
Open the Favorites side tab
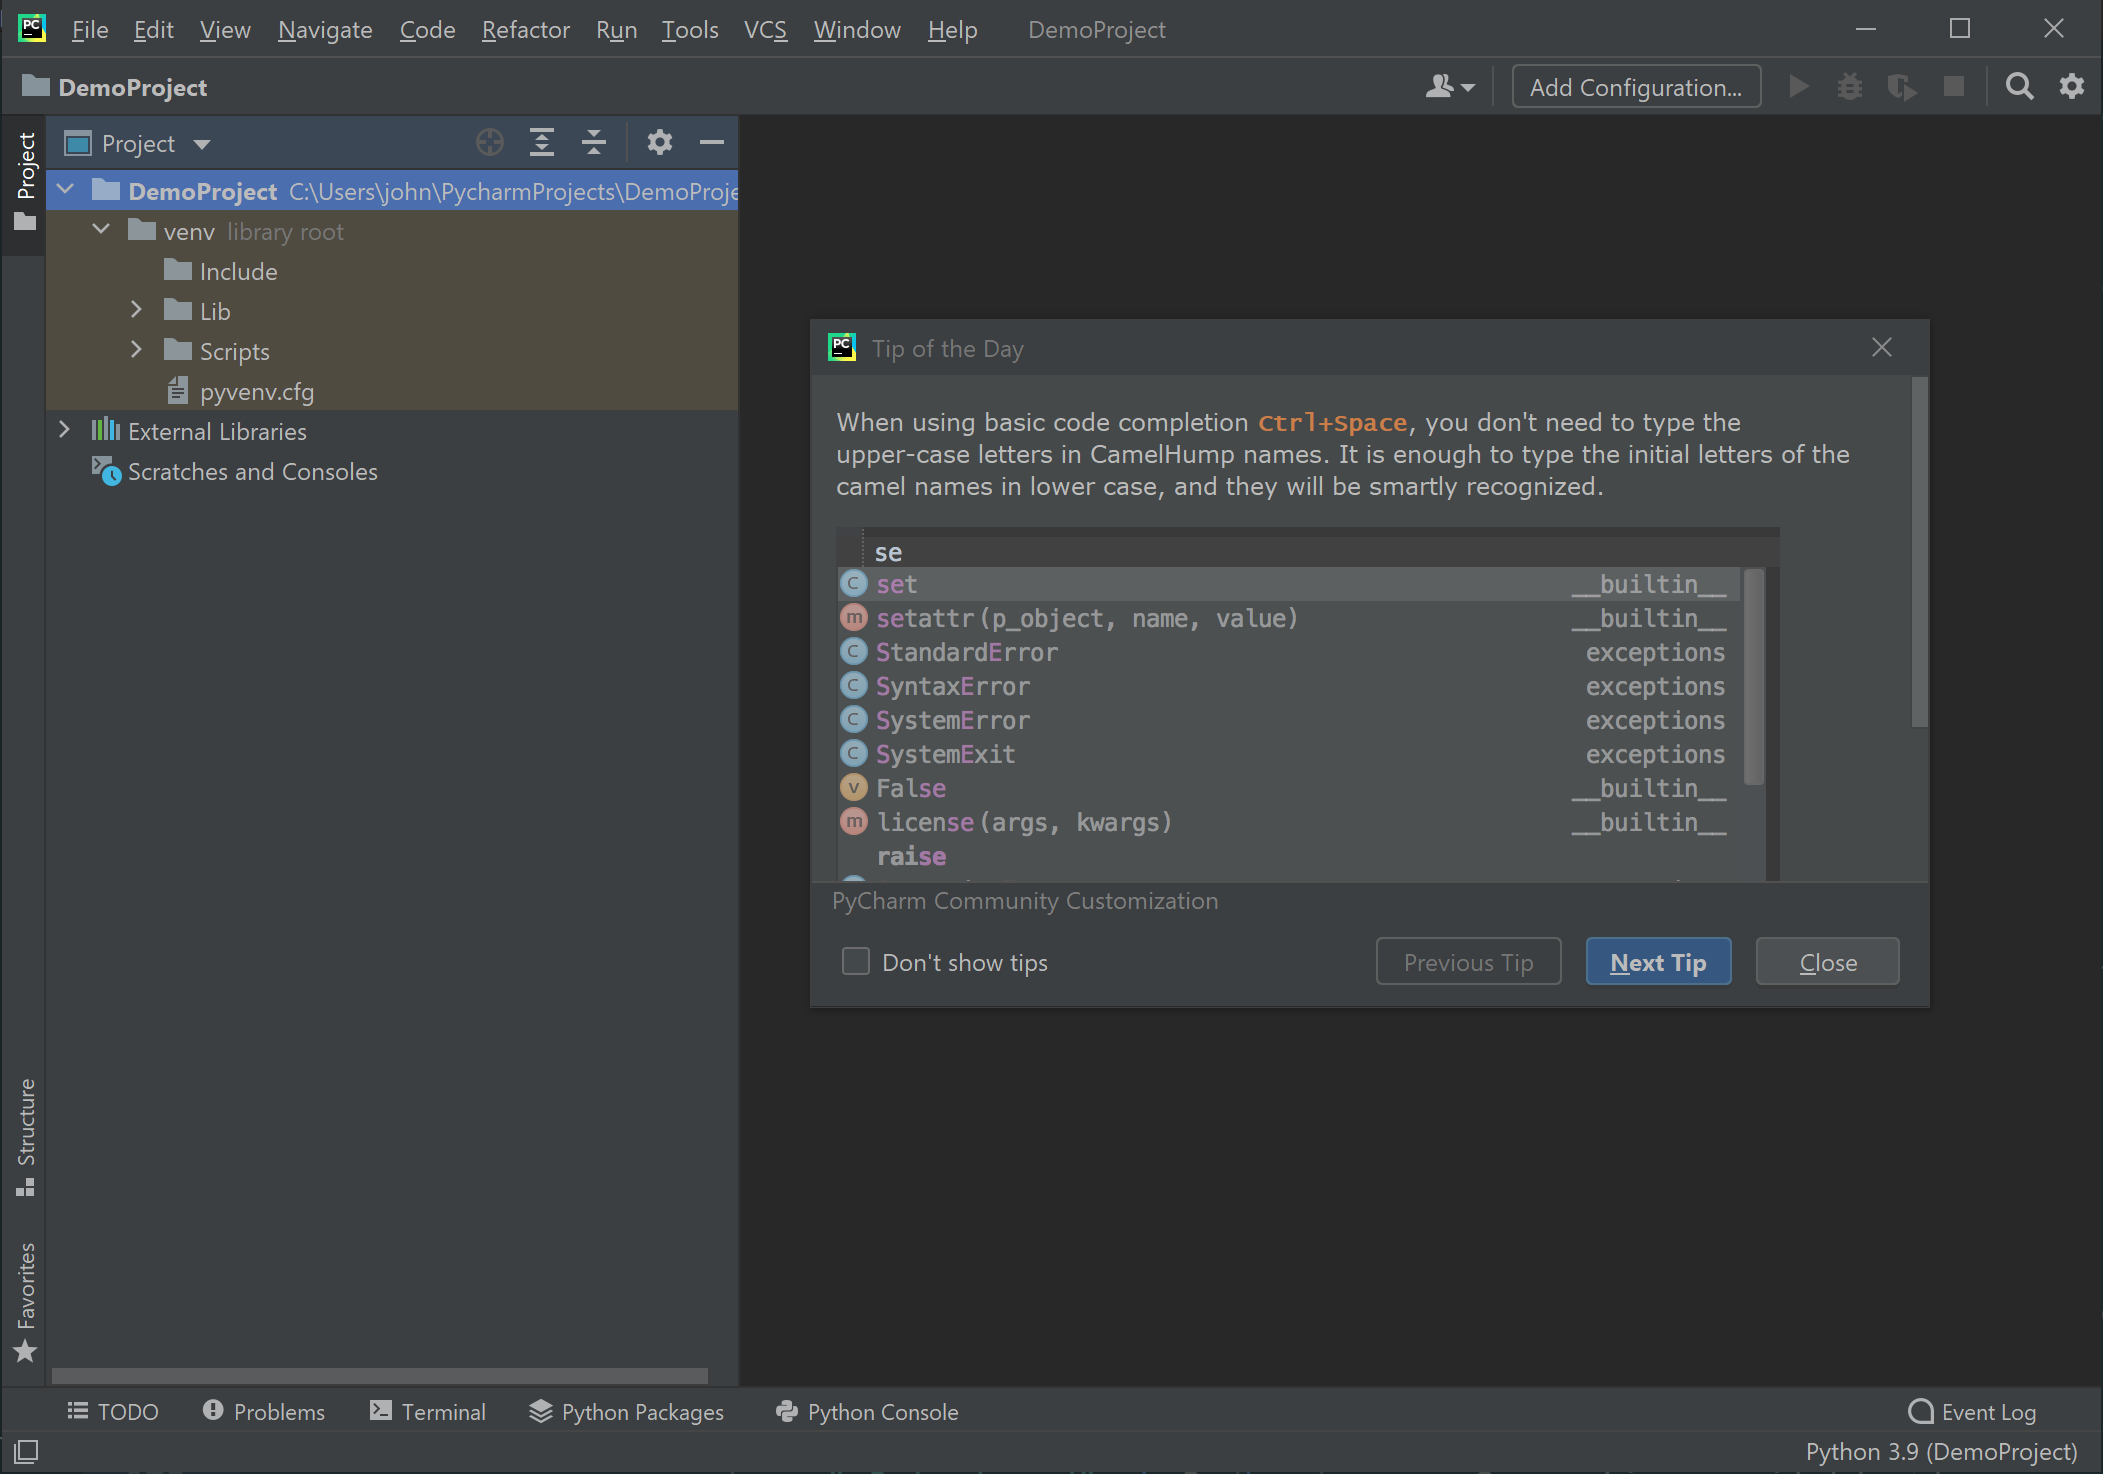25,1302
